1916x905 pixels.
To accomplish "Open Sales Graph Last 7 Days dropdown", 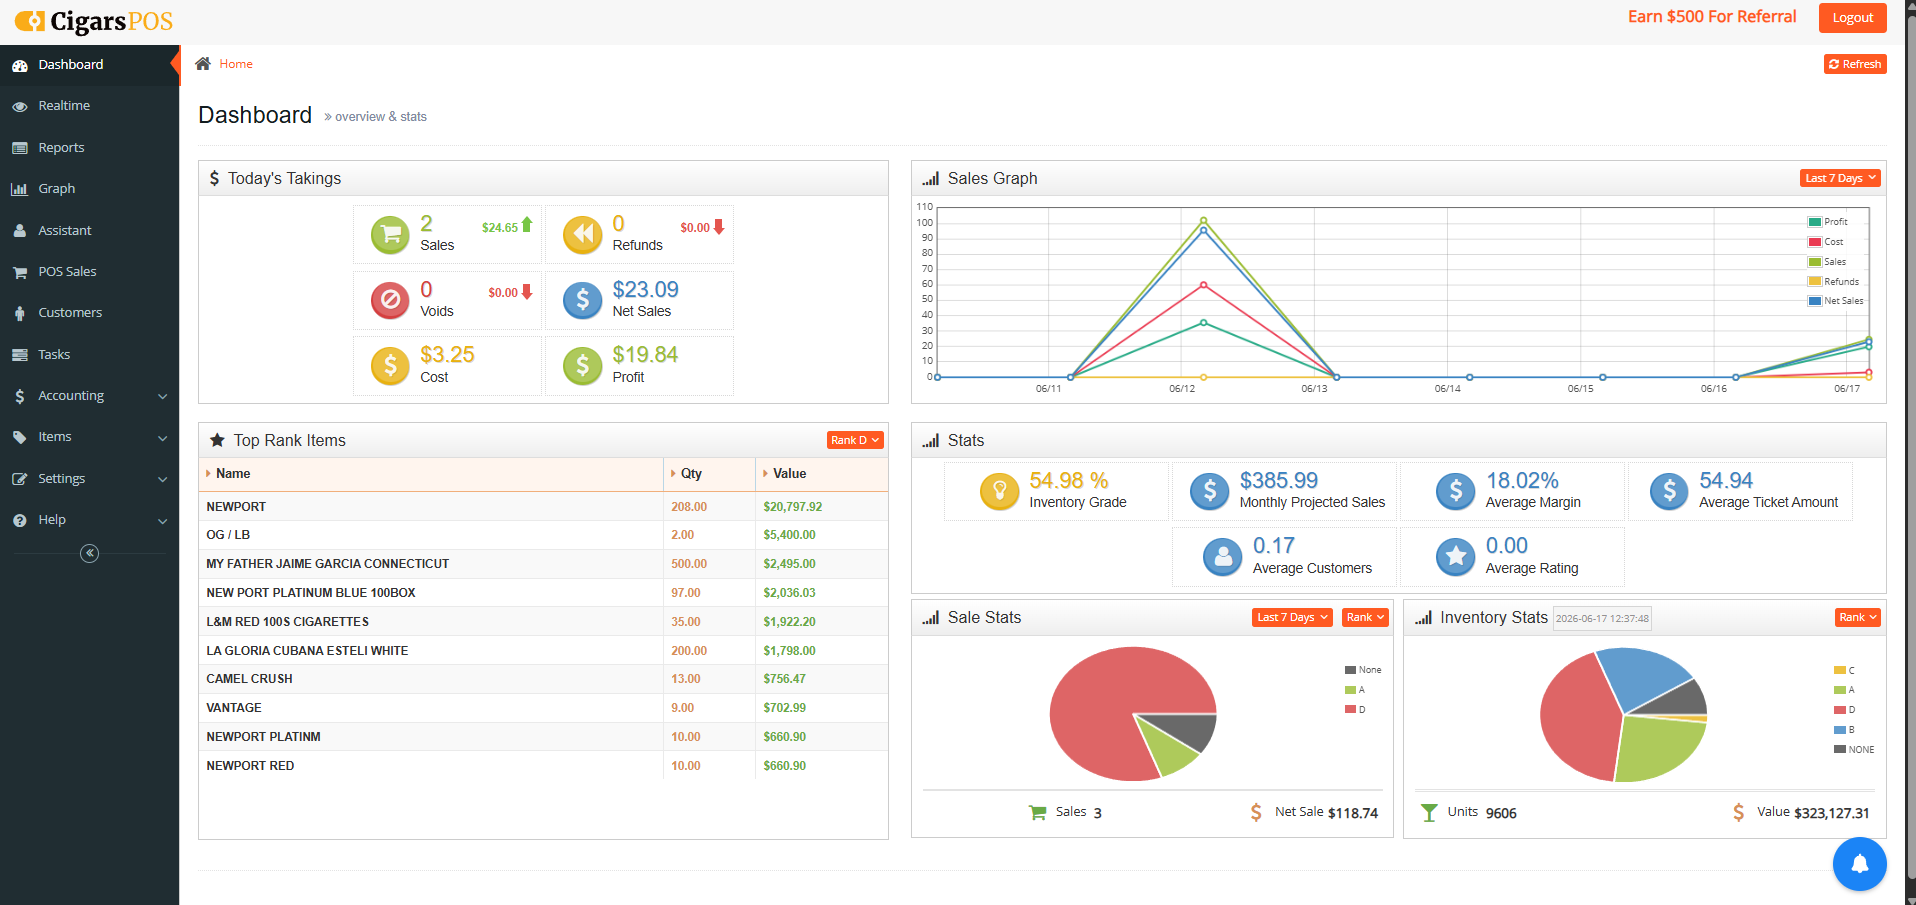I will (1840, 178).
